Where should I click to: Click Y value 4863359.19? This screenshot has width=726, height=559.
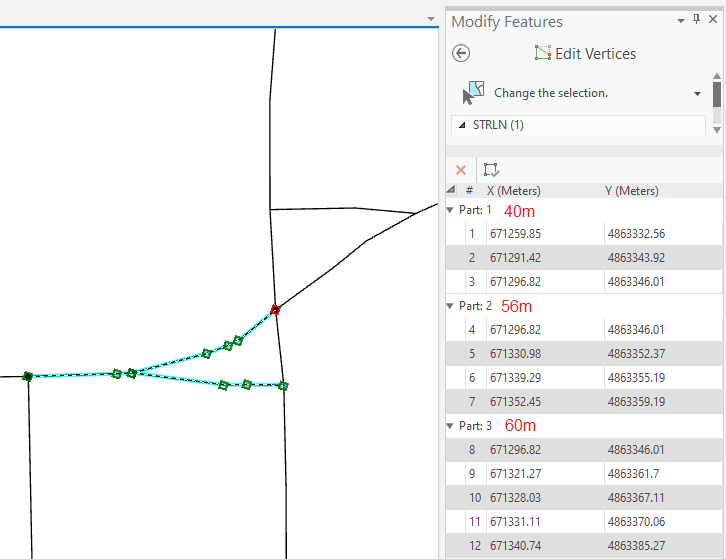636,402
